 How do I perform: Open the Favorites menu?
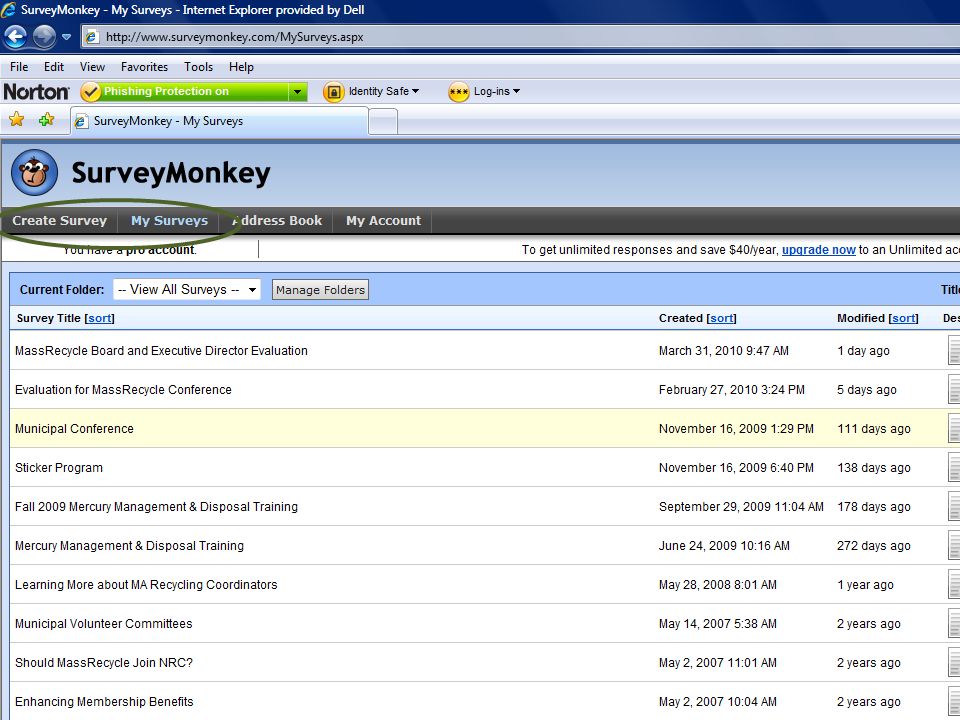144,67
